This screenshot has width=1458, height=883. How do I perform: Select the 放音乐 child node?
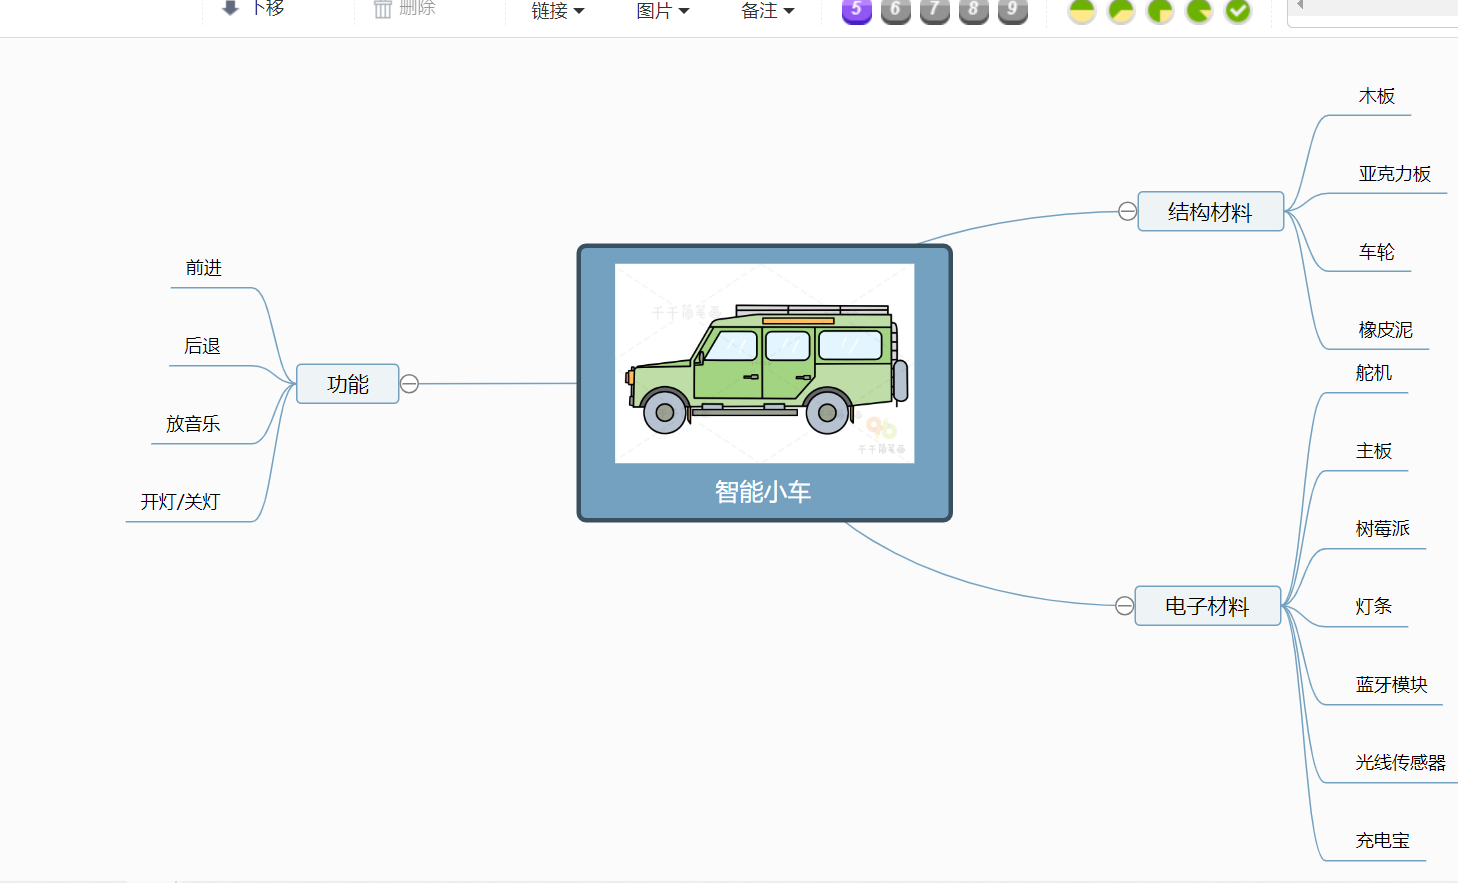pyautogui.click(x=193, y=424)
